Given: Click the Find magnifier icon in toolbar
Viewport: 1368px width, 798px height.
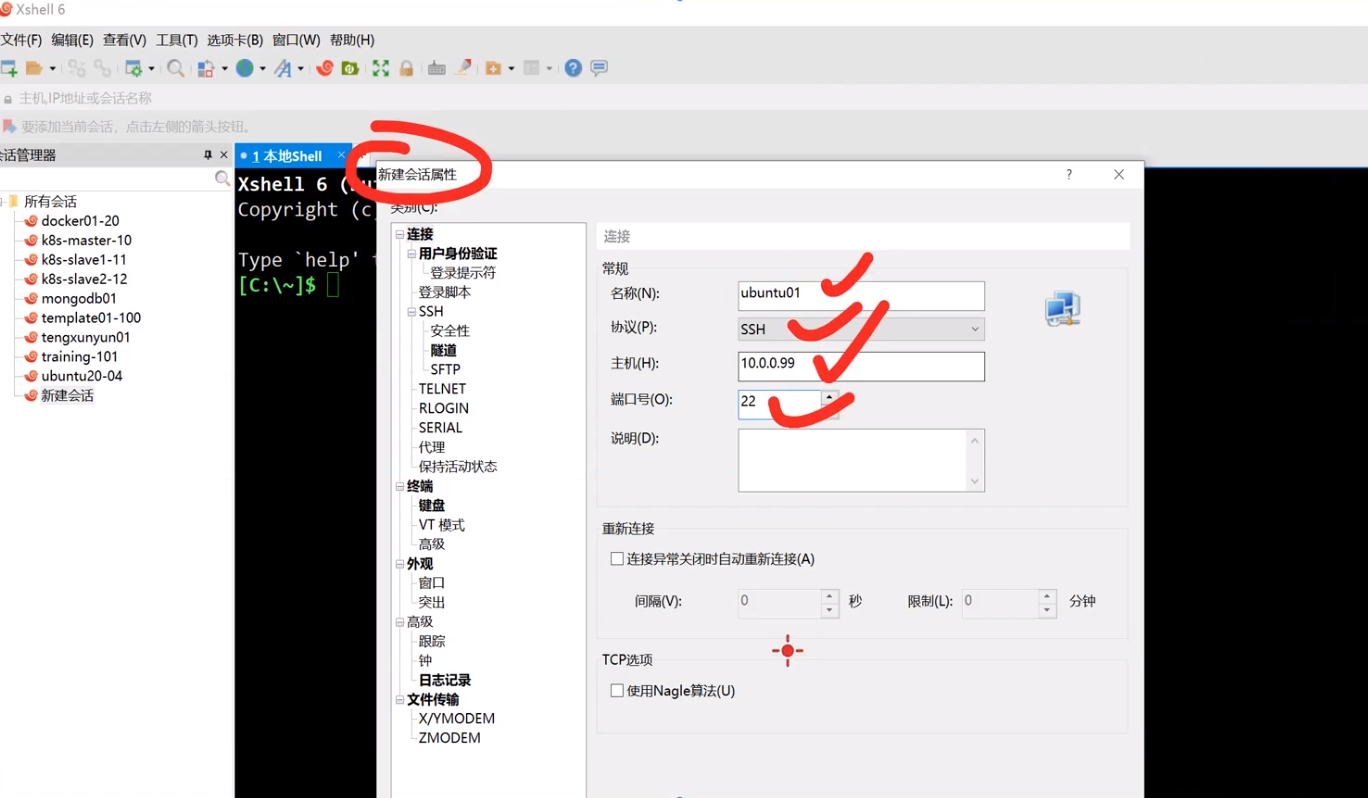Looking at the screenshot, I should tap(175, 68).
